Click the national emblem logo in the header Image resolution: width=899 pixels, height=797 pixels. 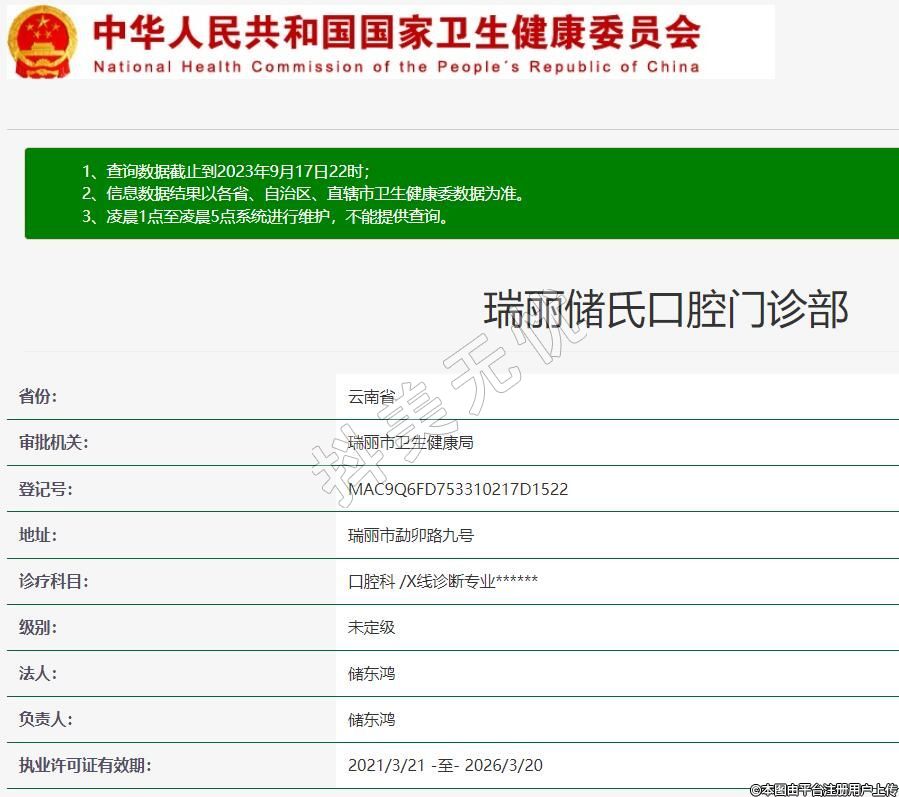pyautogui.click(x=42, y=40)
